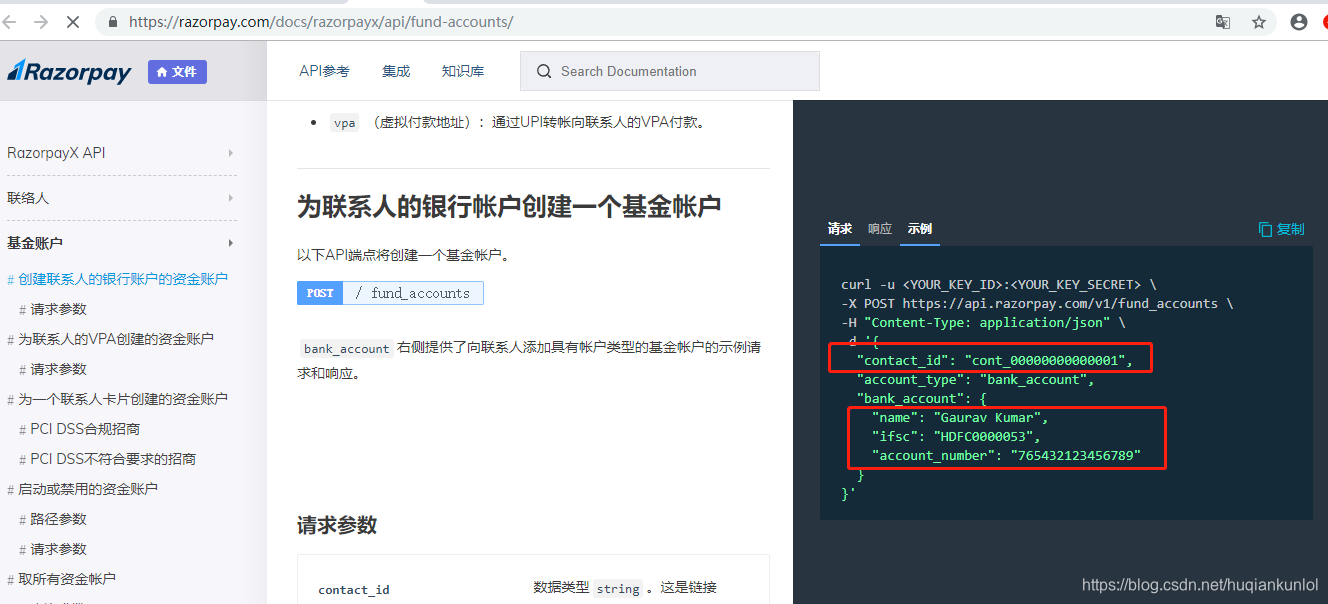Click the copy 复制 code button

pyautogui.click(x=1281, y=229)
